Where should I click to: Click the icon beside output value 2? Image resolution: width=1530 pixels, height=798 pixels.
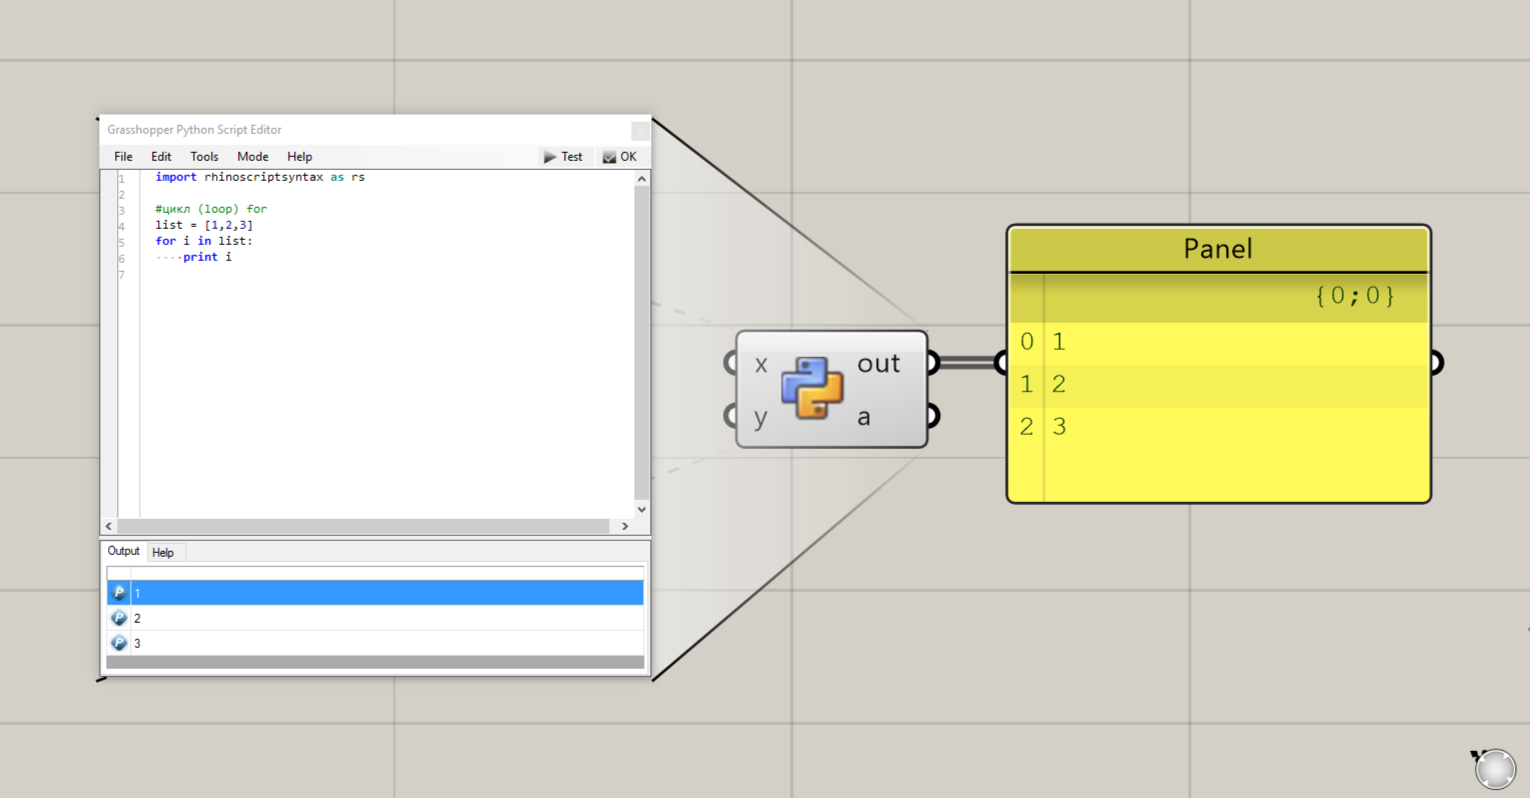(x=119, y=618)
